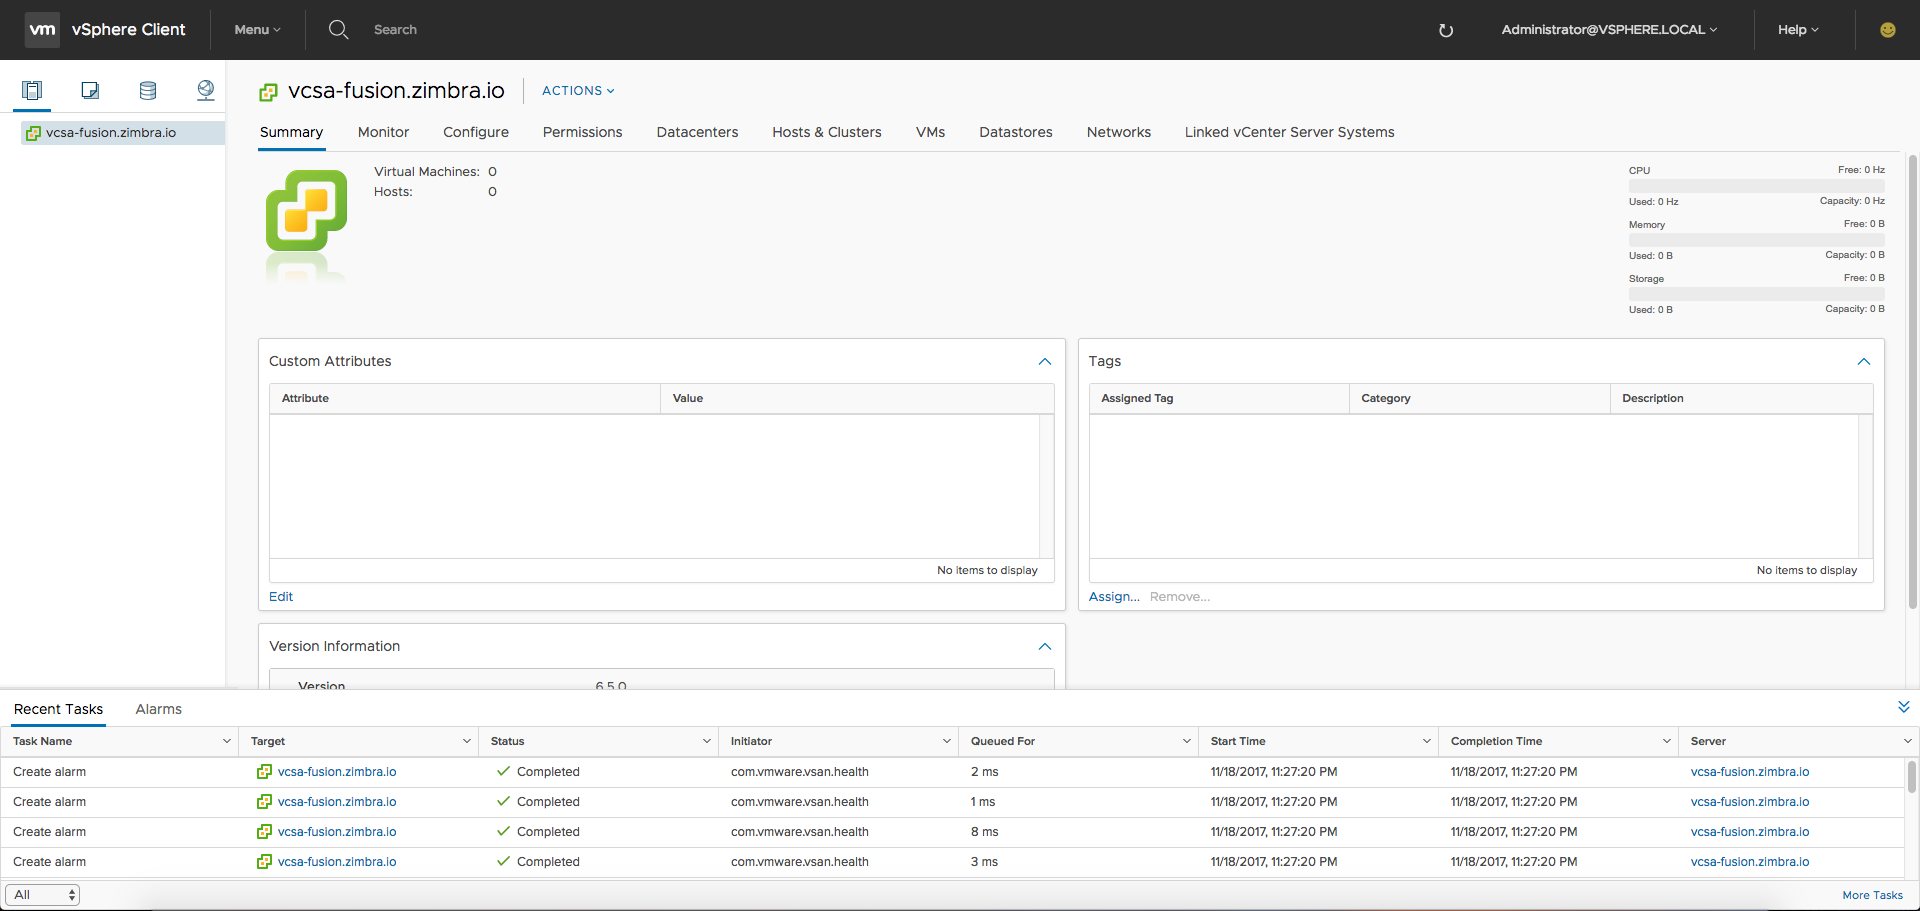1920x911 pixels.
Task: Open the Menu dropdown
Action: 258,30
